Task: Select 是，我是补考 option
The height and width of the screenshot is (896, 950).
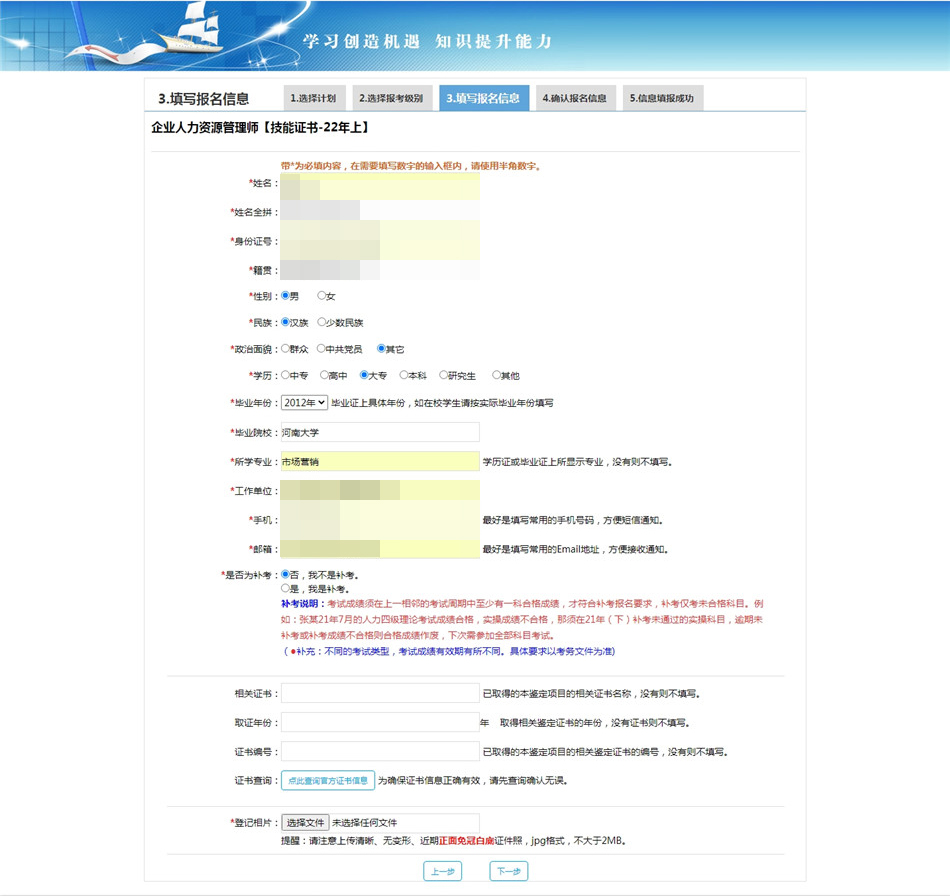Action: (285, 588)
